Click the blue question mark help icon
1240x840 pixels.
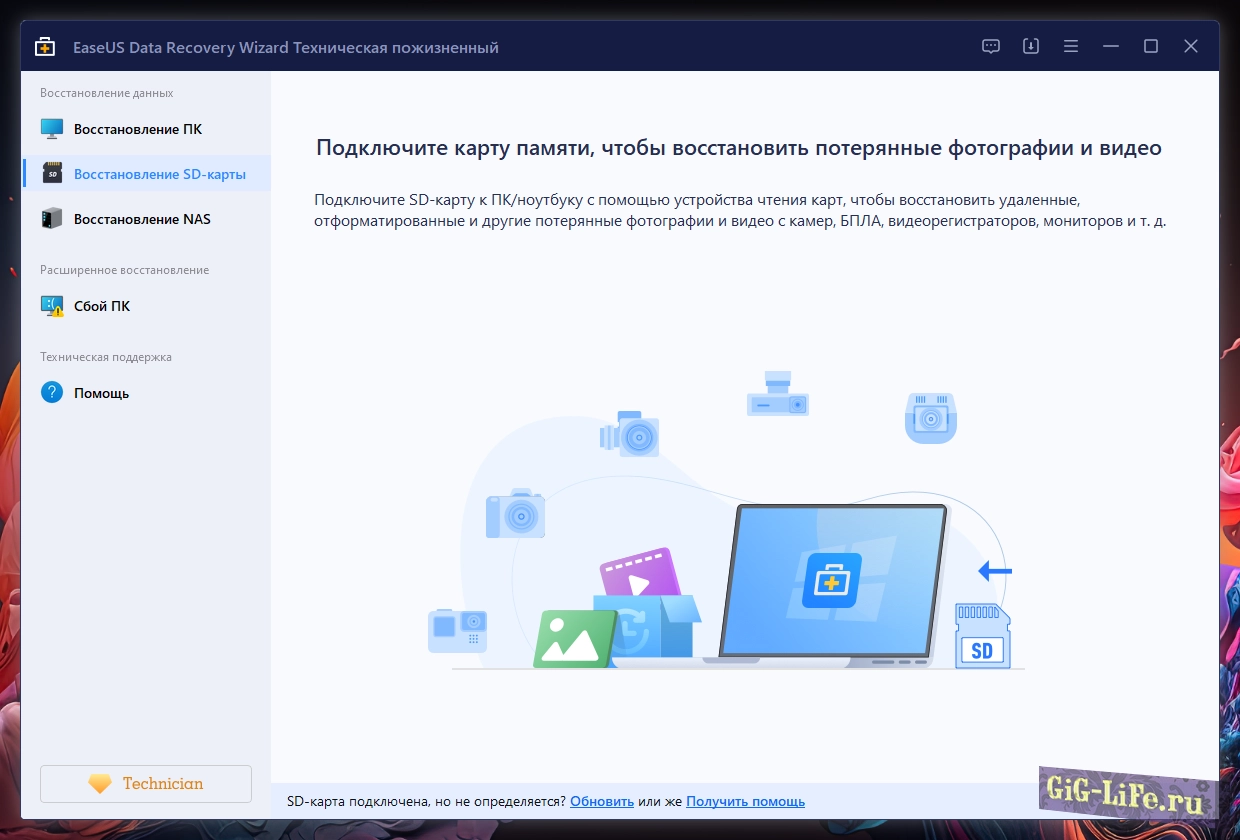click(52, 393)
